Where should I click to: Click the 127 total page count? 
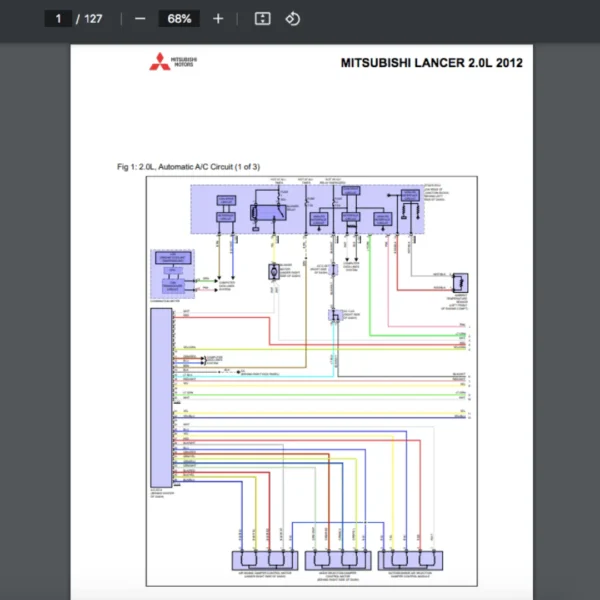coord(93,19)
